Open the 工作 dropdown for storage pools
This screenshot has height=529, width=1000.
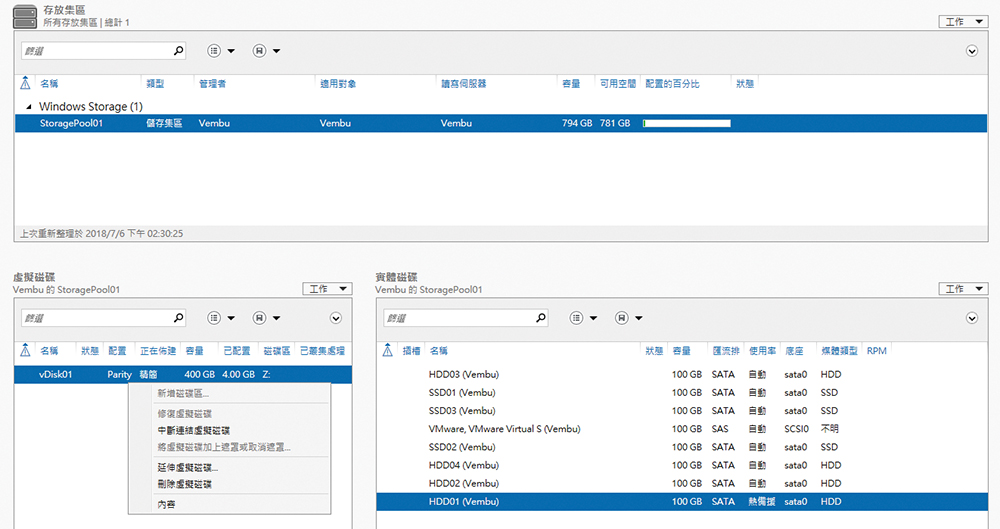(963, 22)
